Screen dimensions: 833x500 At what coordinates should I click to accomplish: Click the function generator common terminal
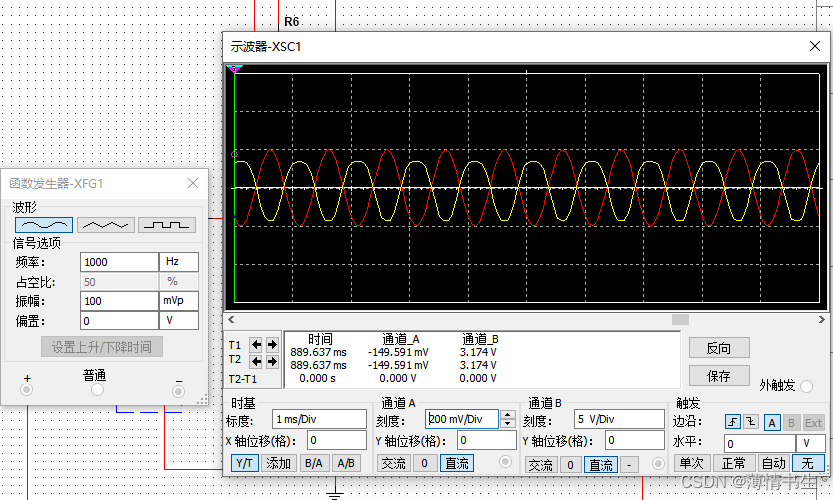97,390
